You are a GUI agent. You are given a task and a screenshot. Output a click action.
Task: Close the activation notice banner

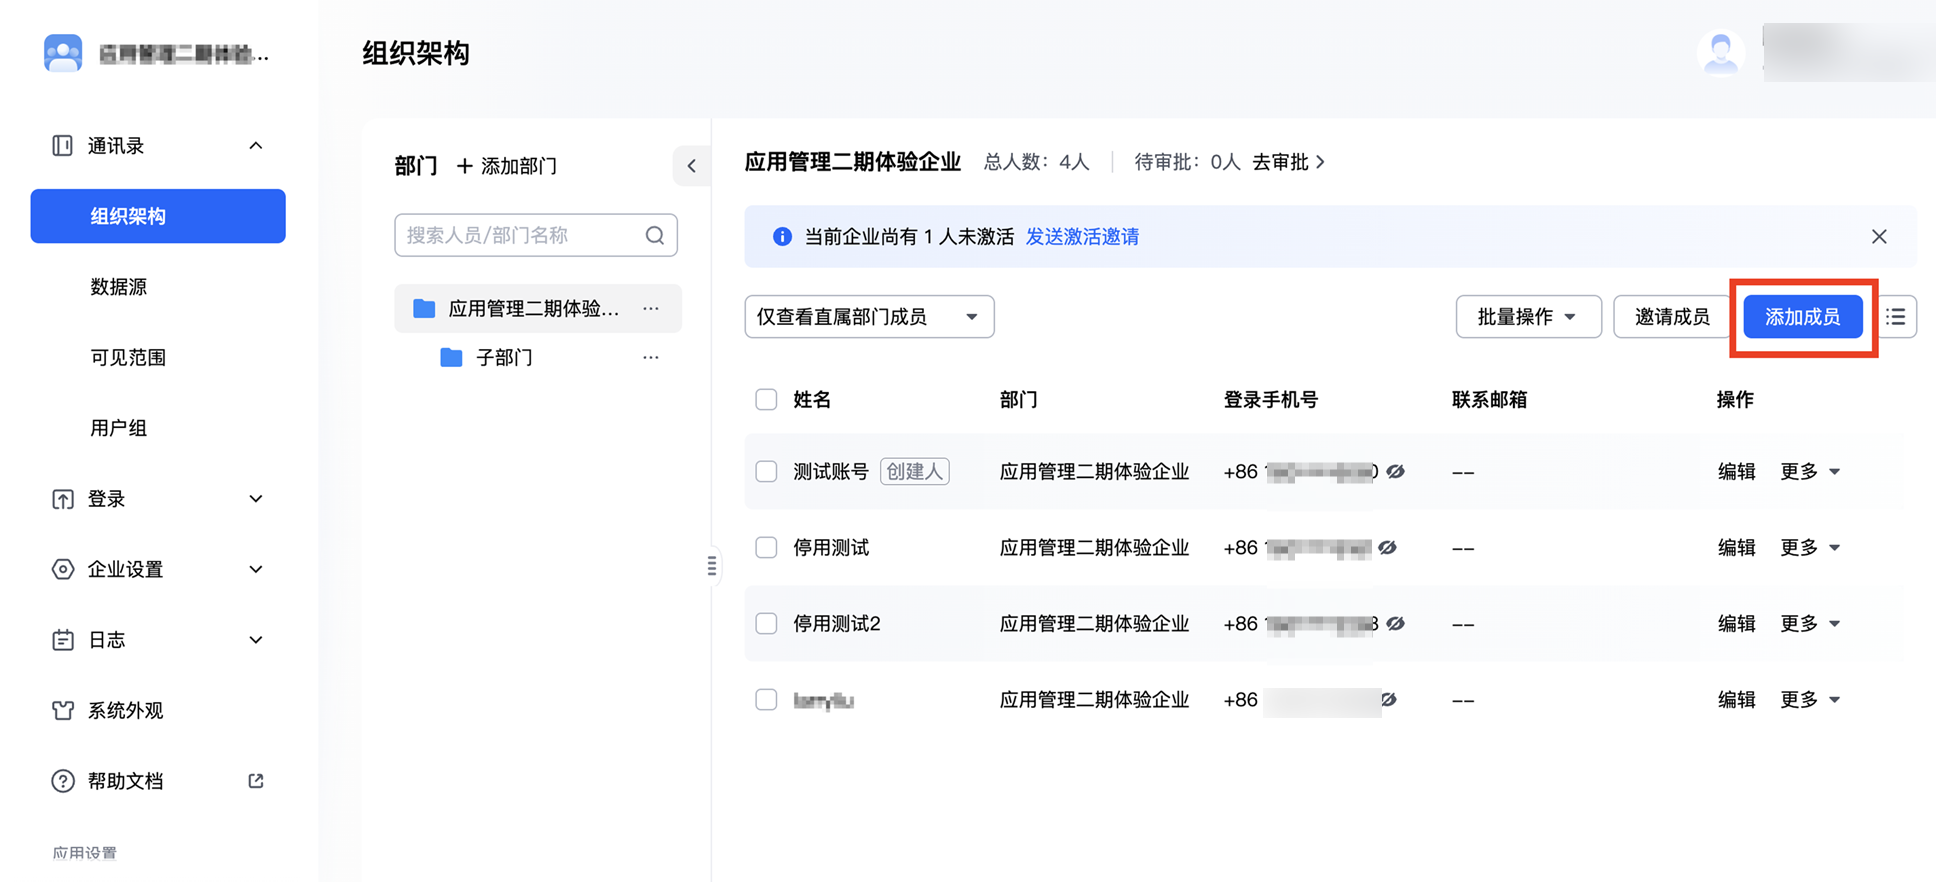point(1879,237)
